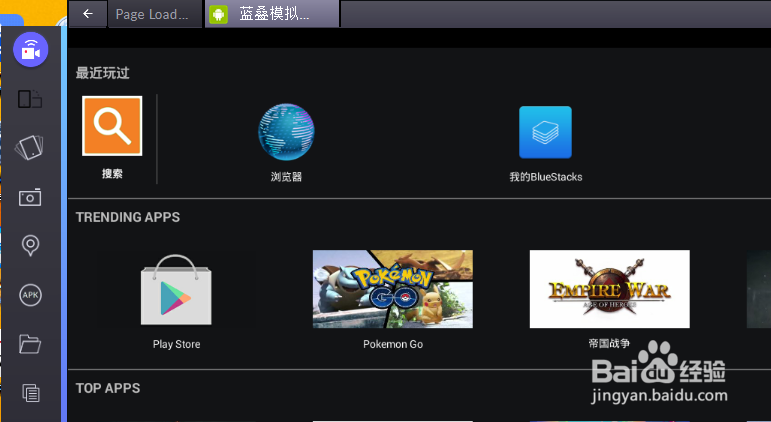The width and height of the screenshot is (771, 422).
Task: Click the back arrow button
Action: coord(88,14)
